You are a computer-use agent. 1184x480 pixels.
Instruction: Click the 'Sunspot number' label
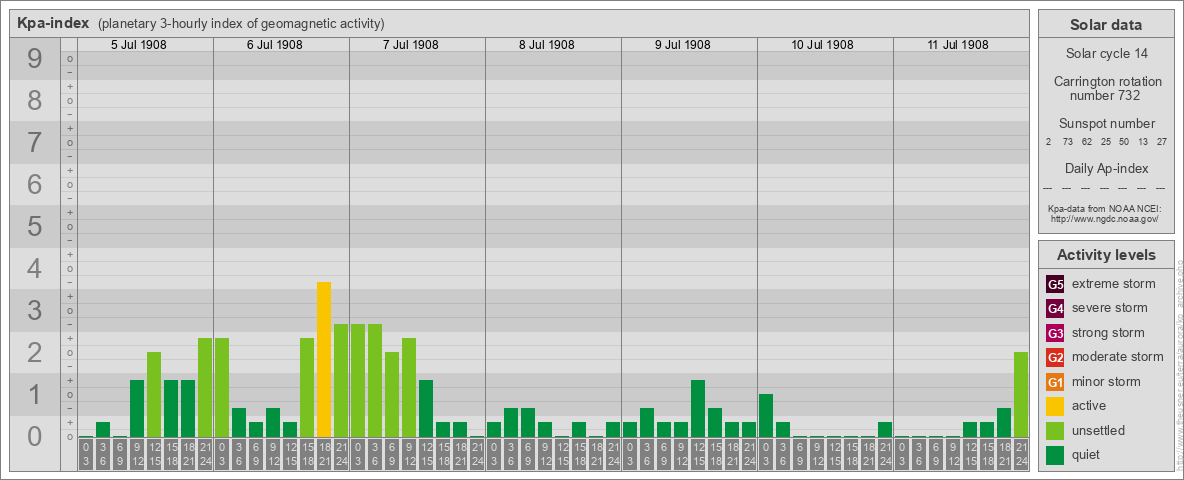click(x=1106, y=124)
